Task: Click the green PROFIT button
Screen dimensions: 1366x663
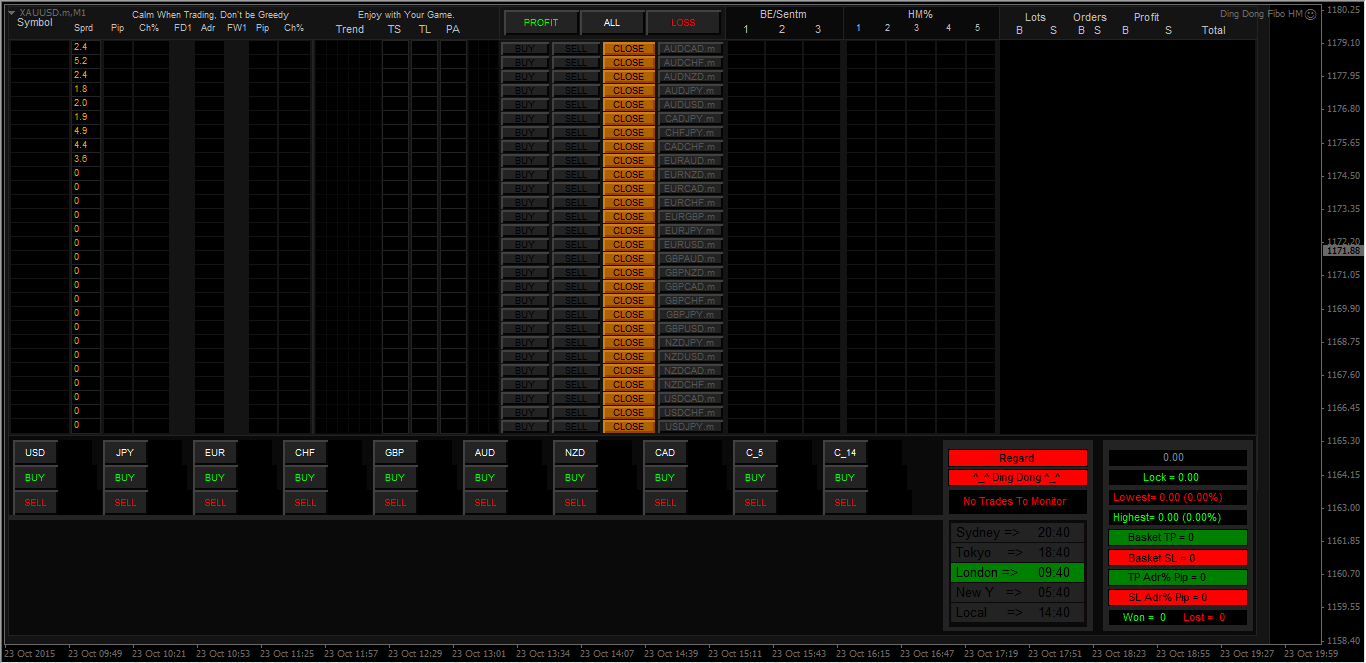Action: (x=541, y=22)
